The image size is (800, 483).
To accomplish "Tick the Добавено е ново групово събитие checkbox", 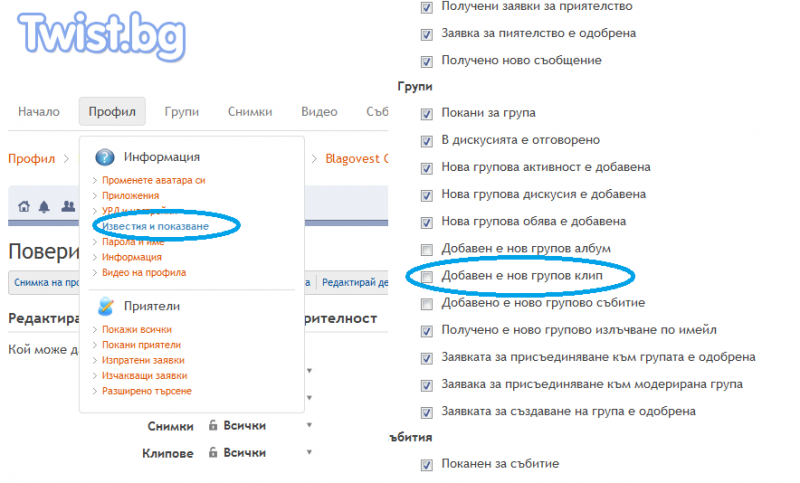I will click(427, 303).
